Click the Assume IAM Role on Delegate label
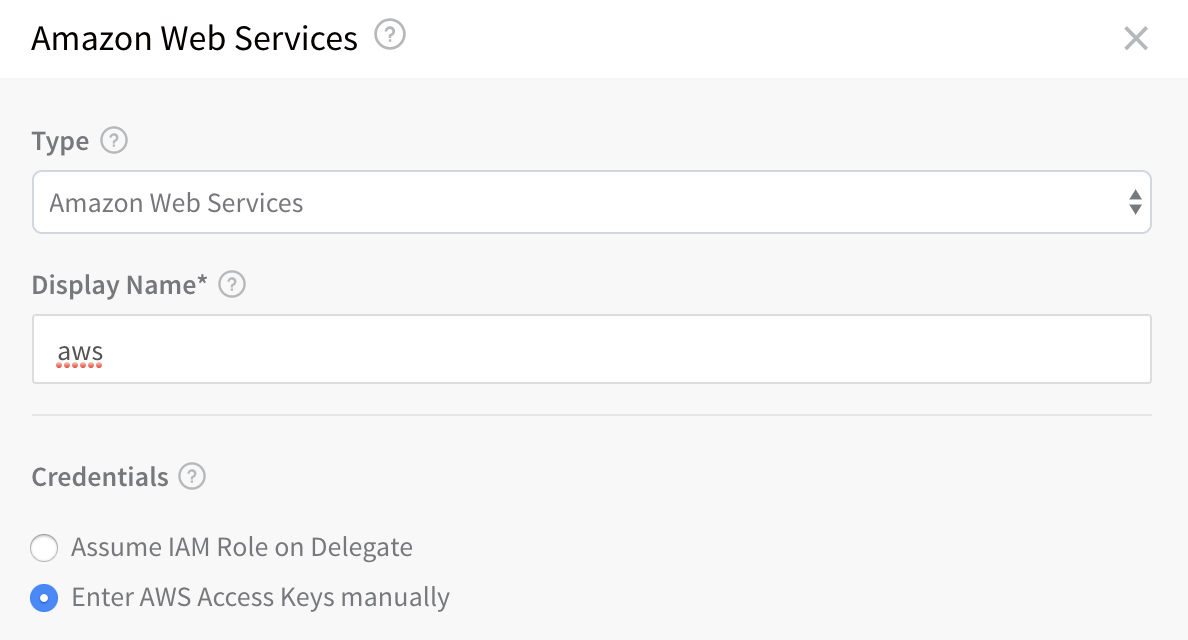Screen dimensions: 1188x640 pyautogui.click(x=242, y=547)
